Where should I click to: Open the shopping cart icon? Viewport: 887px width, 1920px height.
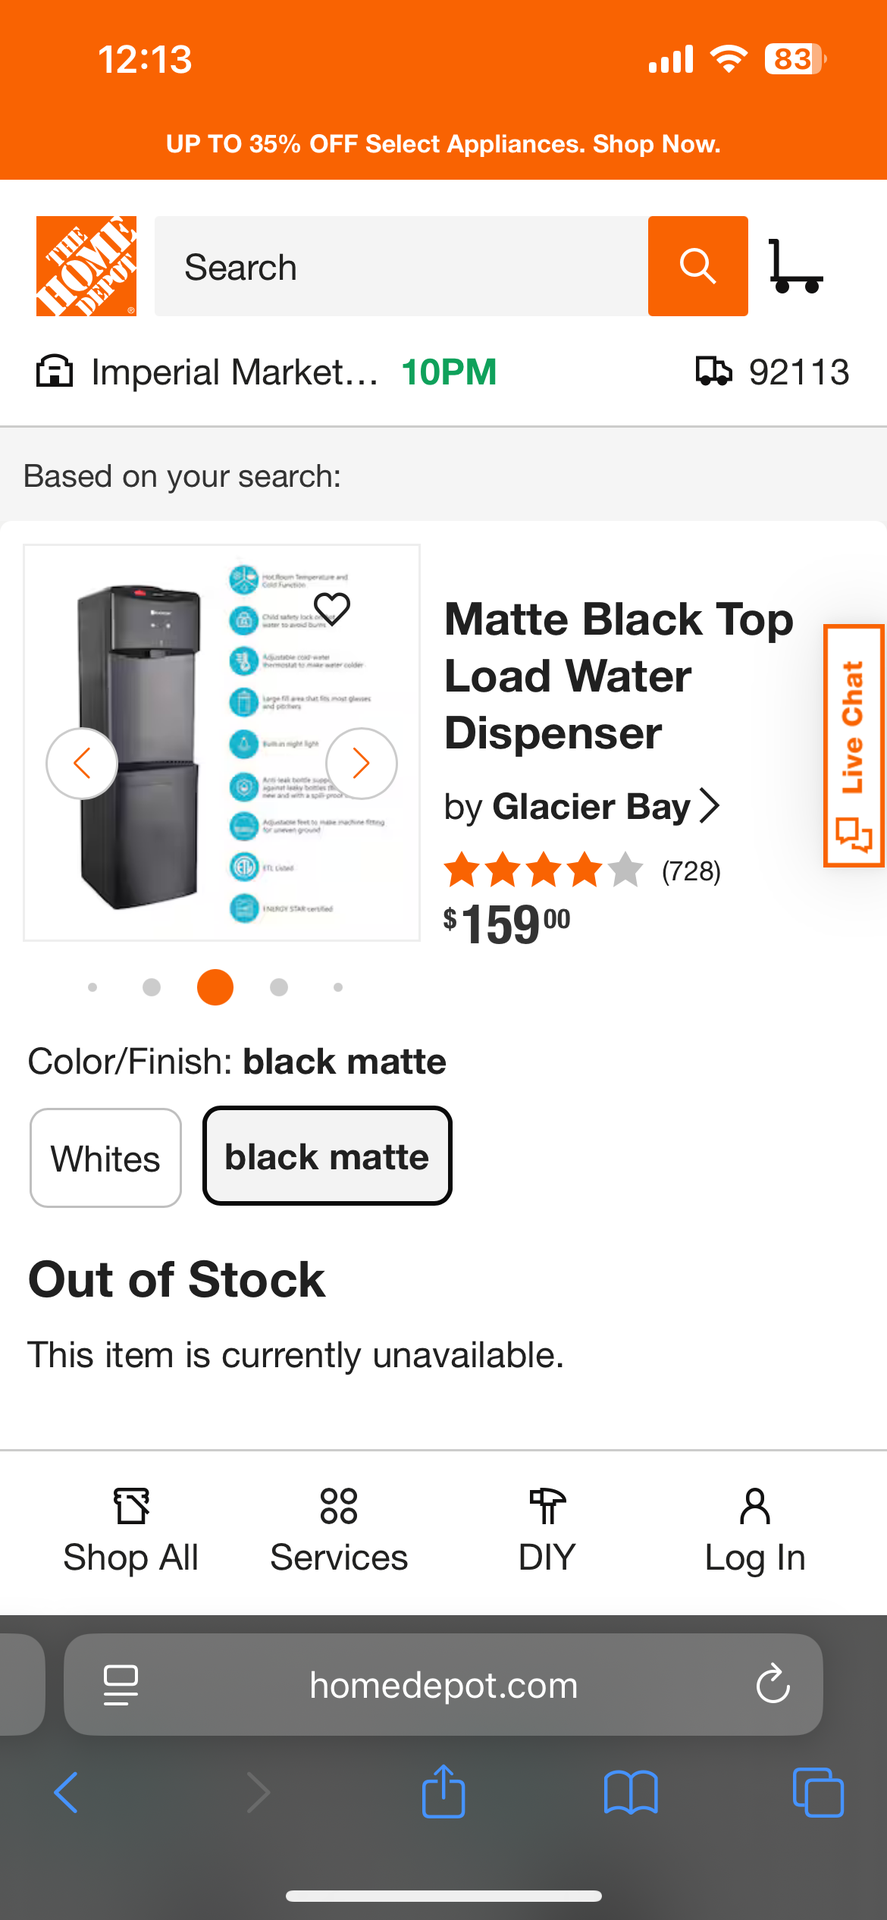tap(795, 266)
